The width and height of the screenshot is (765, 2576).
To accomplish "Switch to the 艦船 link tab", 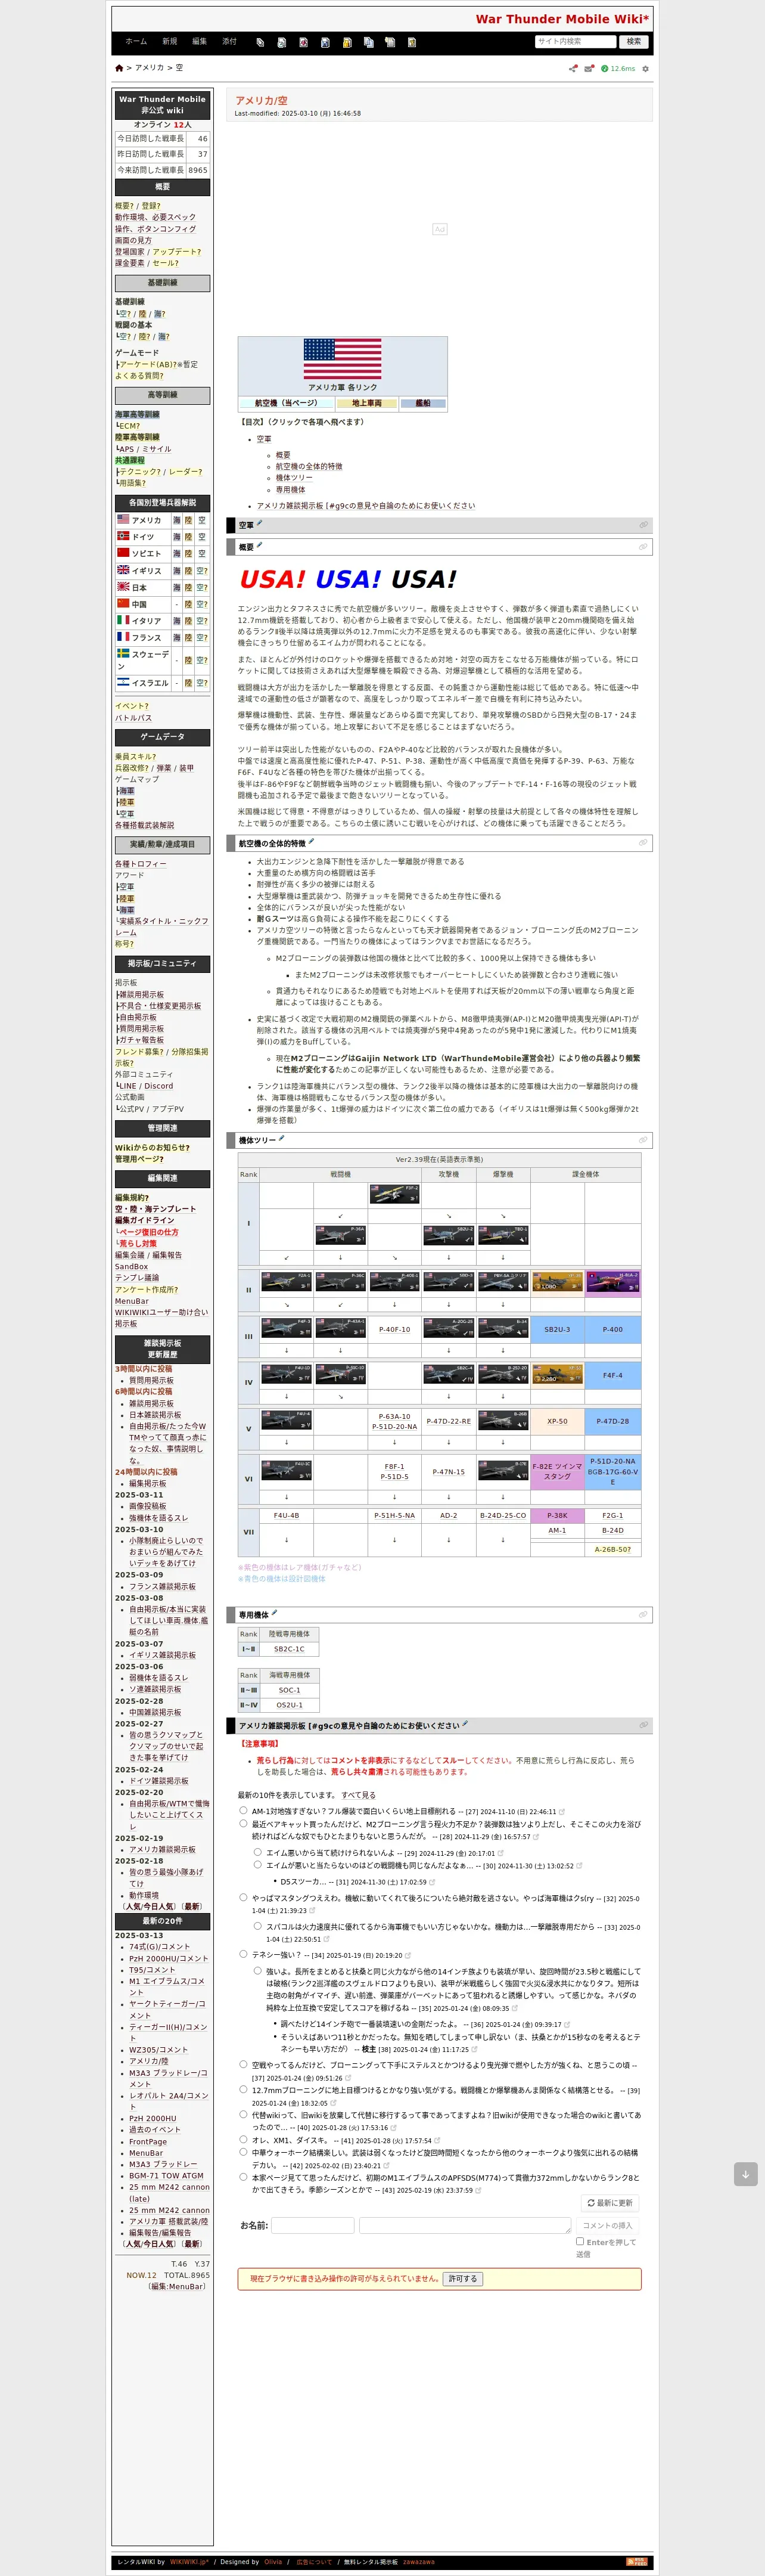I will pos(423,403).
